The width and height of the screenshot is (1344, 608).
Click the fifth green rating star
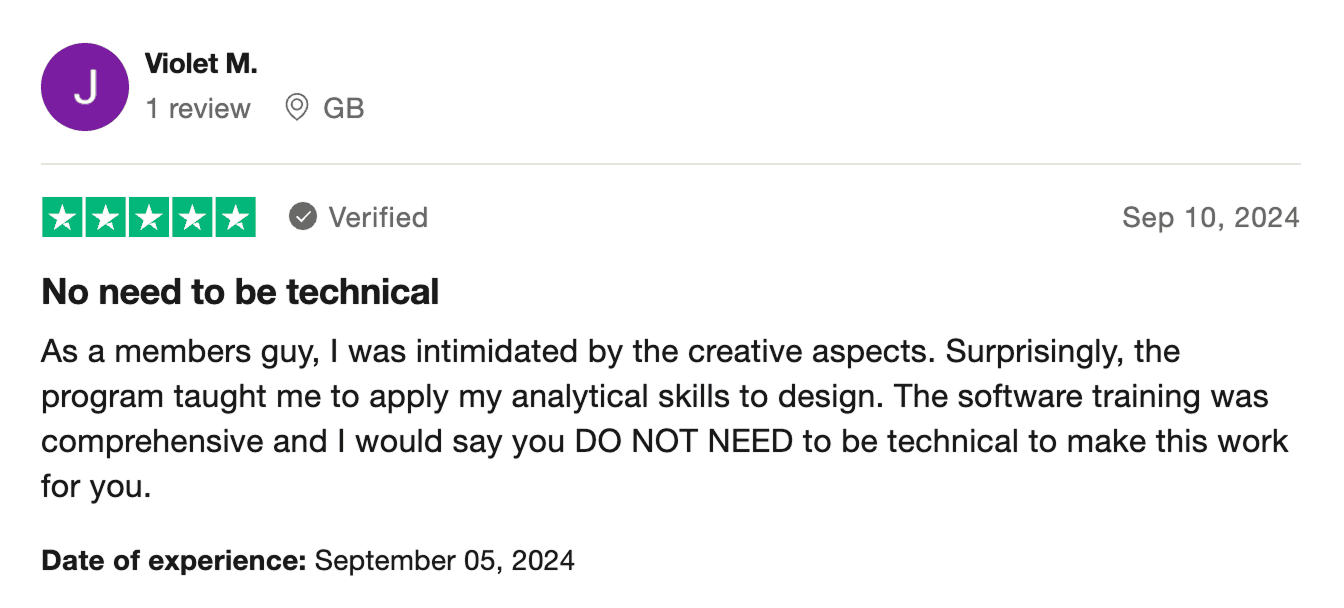click(x=235, y=218)
